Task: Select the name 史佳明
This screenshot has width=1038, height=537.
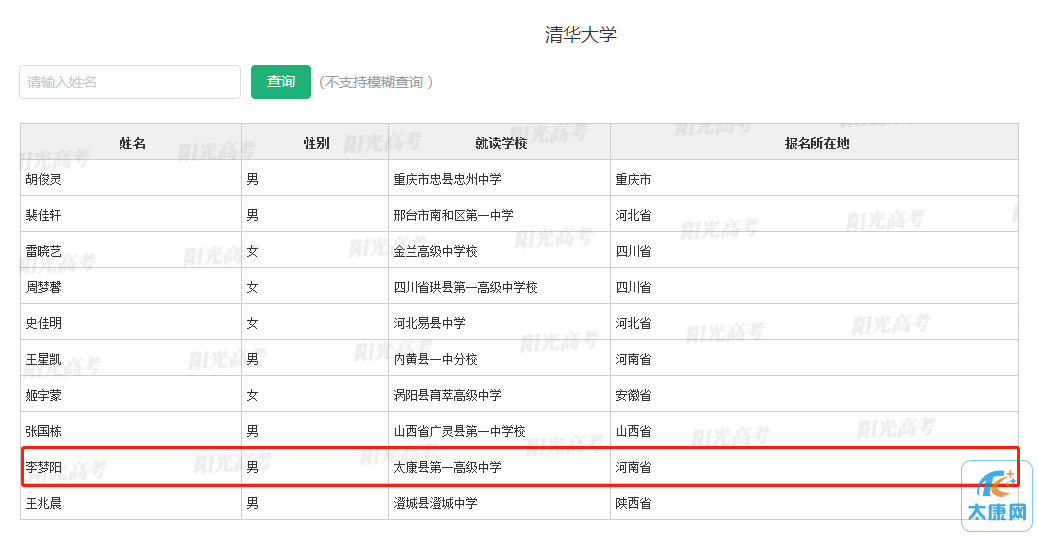Action: tap(44, 323)
